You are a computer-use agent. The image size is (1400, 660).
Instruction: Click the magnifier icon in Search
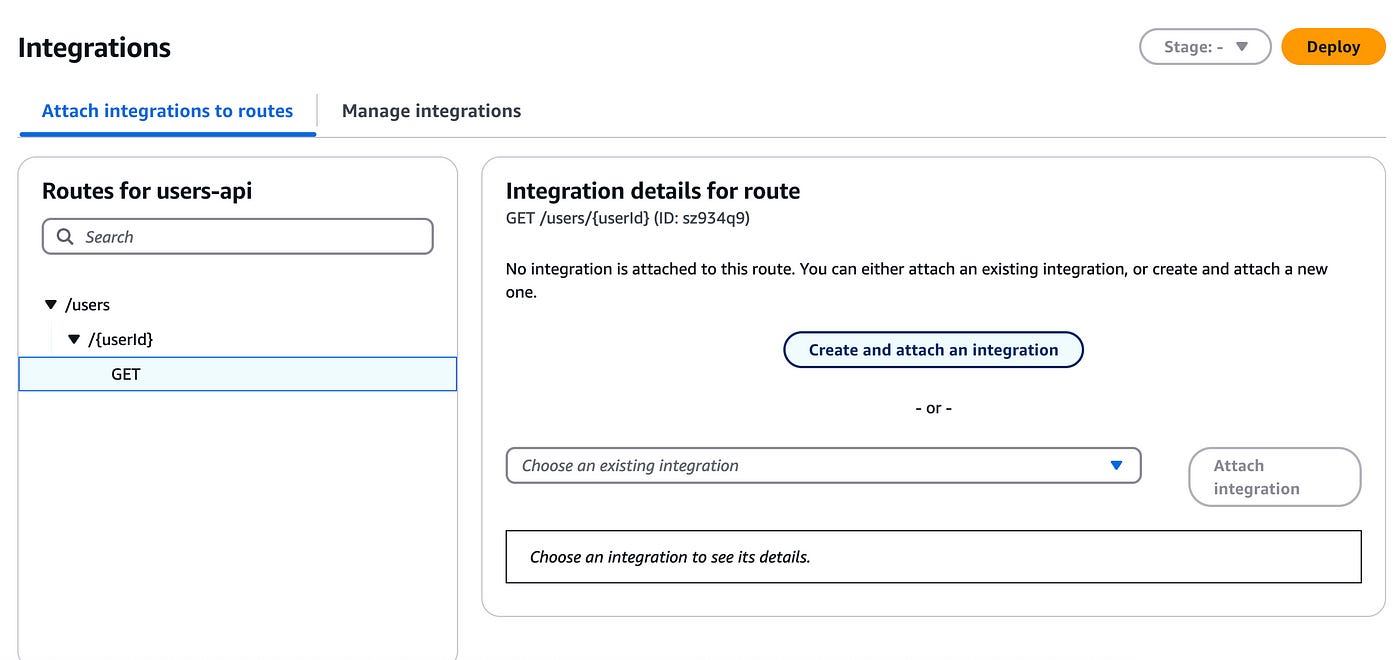point(65,237)
